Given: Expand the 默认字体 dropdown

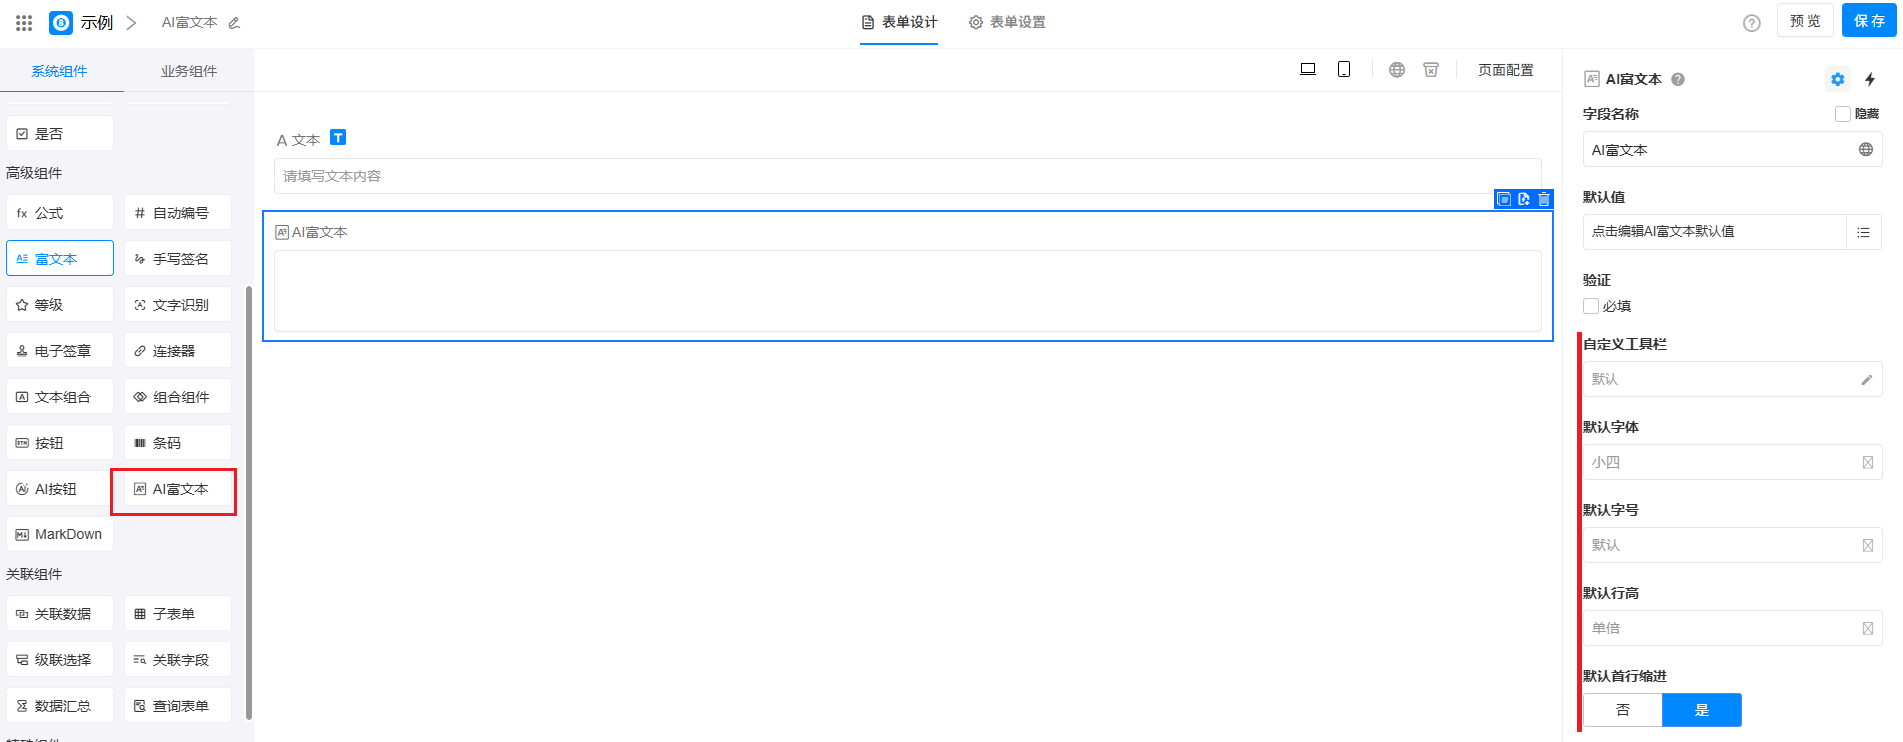Looking at the screenshot, I should pos(1731,462).
